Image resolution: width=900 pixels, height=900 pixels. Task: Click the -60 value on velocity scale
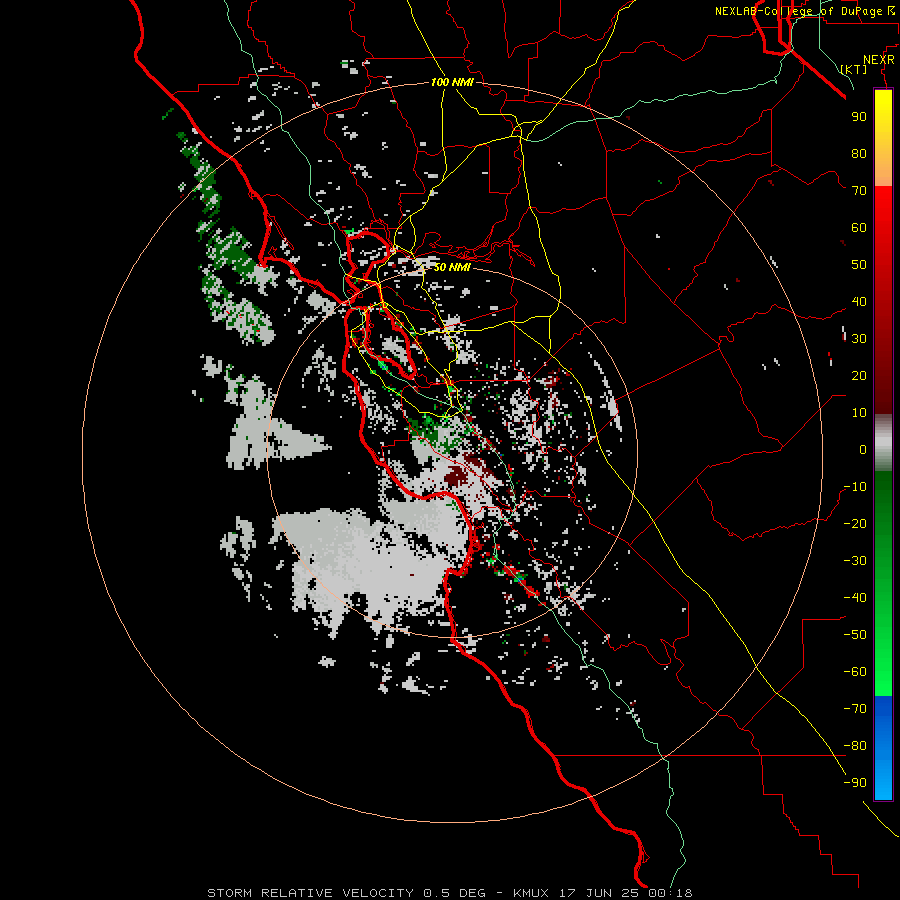click(x=855, y=672)
